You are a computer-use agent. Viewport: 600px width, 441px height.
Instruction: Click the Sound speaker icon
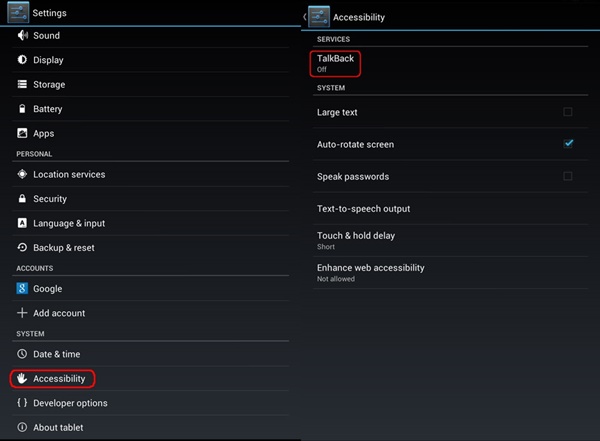(x=23, y=36)
